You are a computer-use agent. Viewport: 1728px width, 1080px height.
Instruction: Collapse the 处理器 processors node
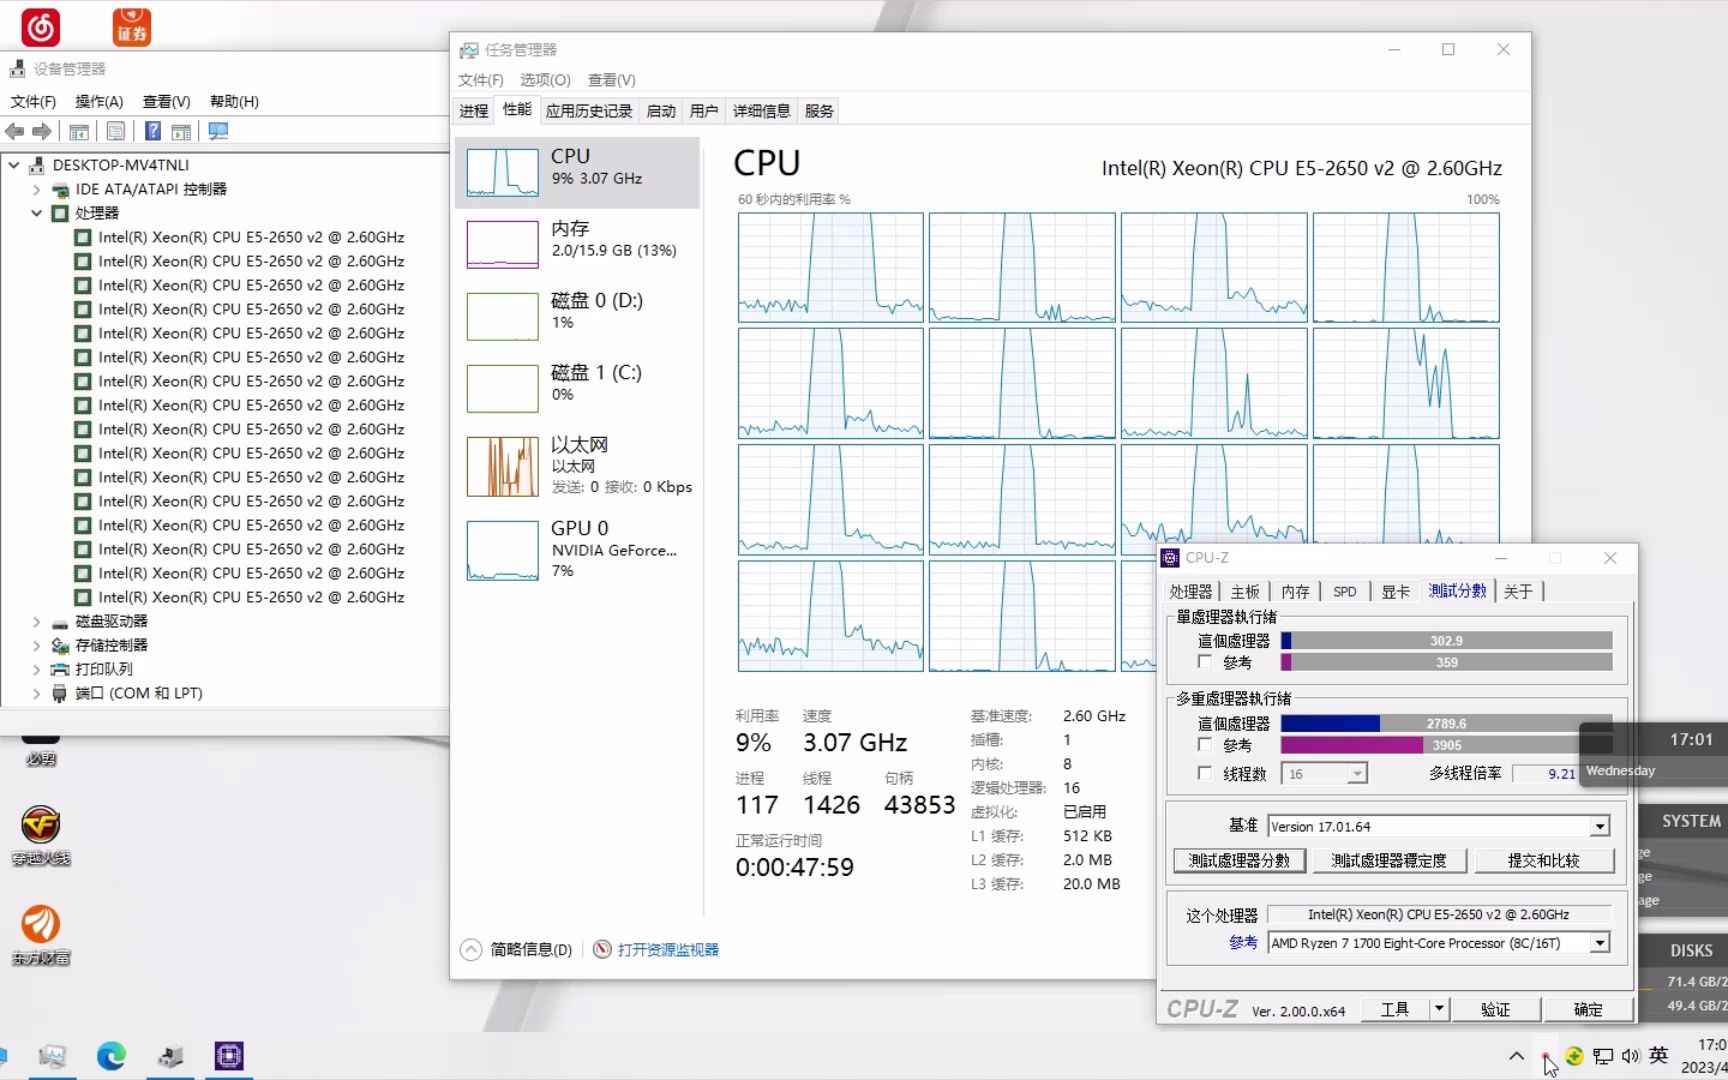[37, 213]
